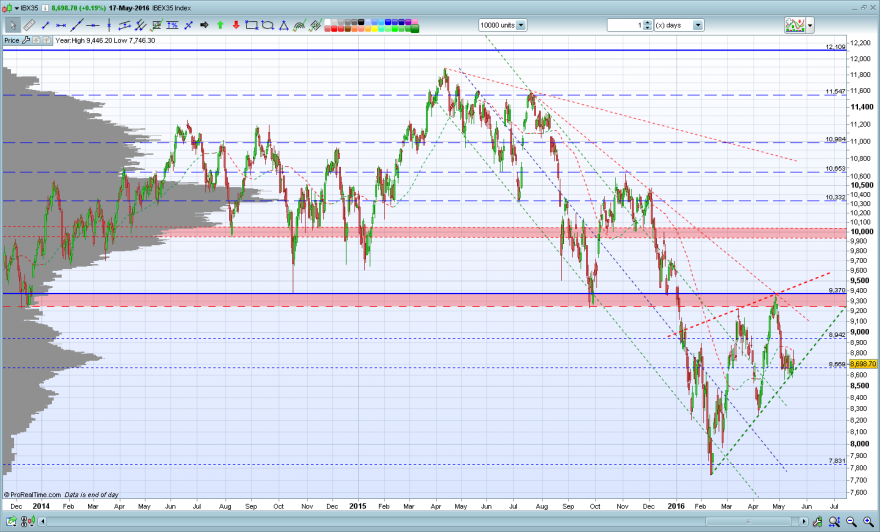Select the diagonal cross line tool
The image size is (880, 532).
(x=189, y=25)
